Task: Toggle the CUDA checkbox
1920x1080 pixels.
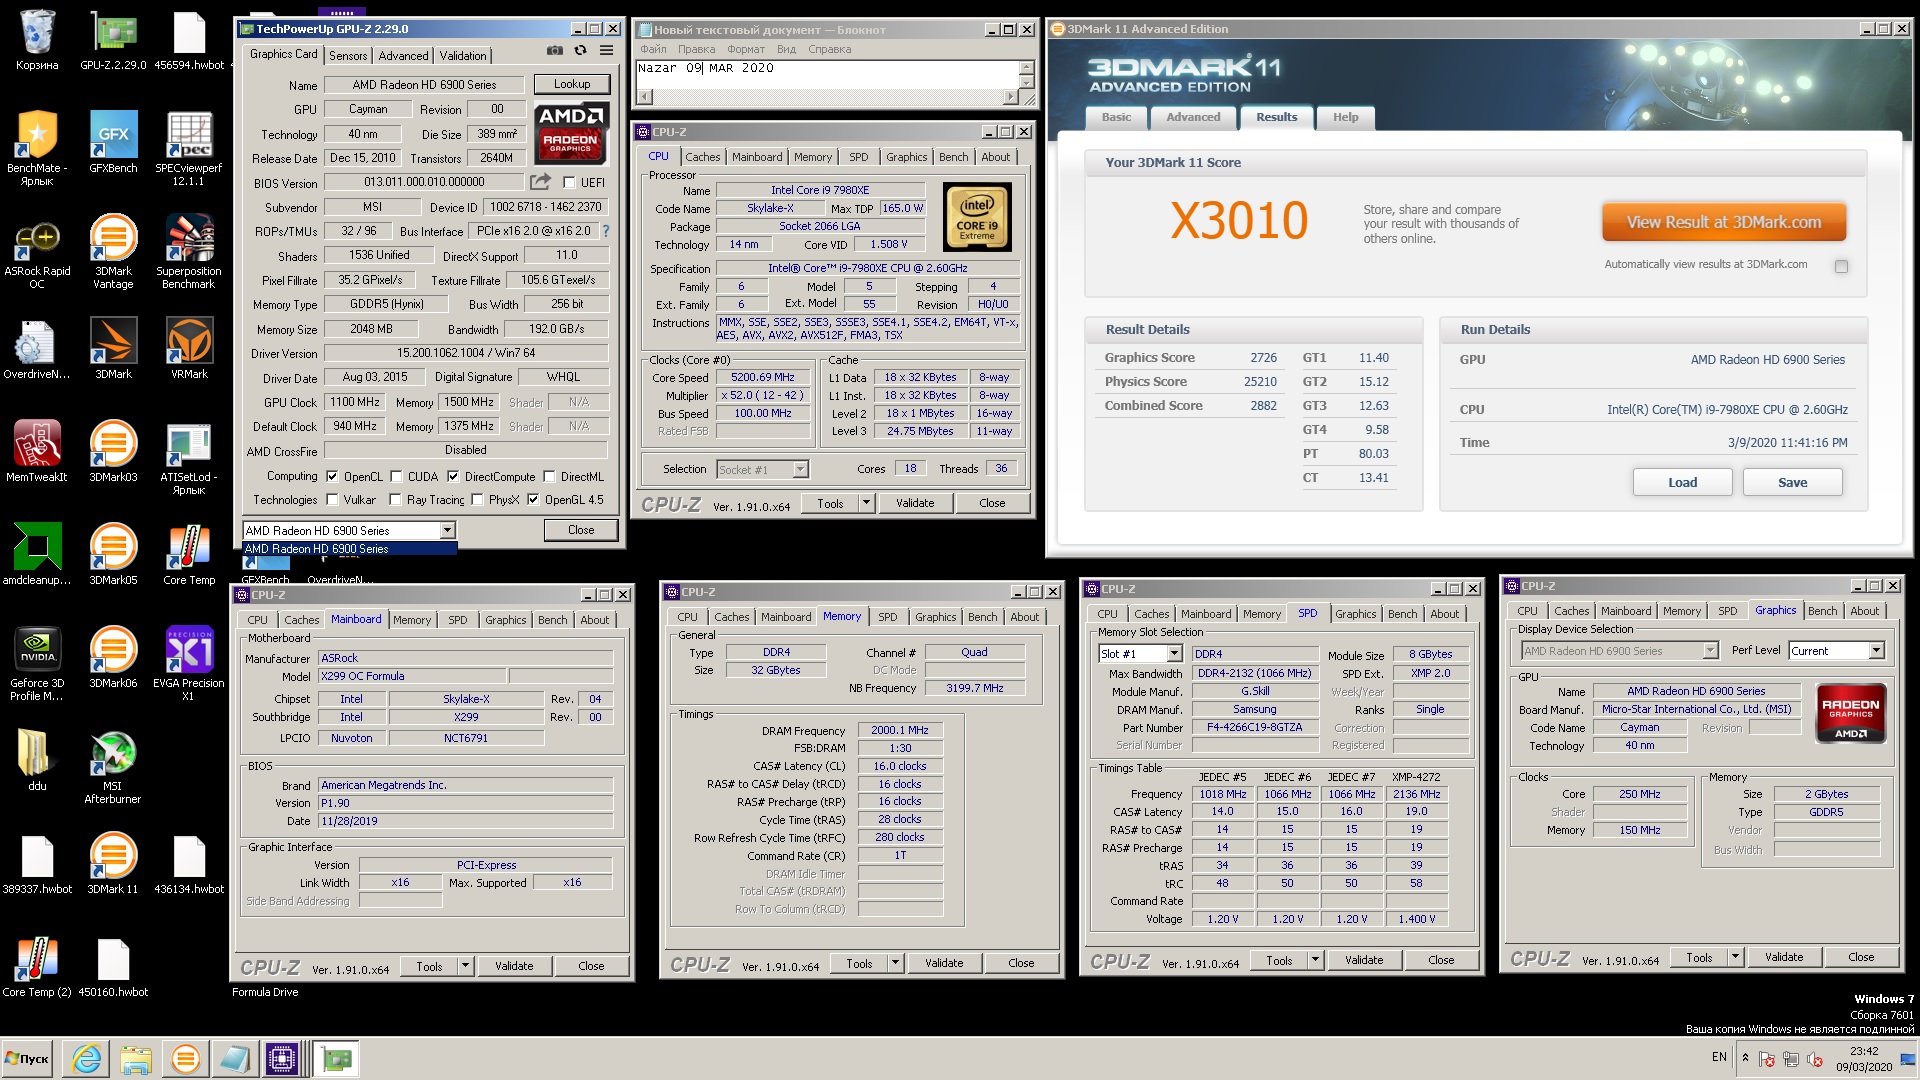Action: [x=396, y=476]
